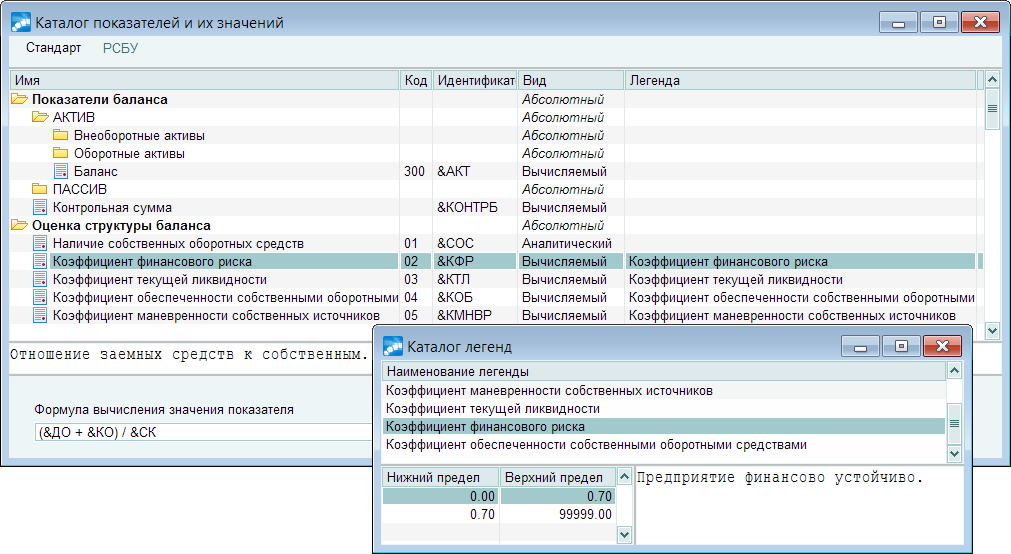
Task: Click icon of Коэффициент финансового риска row
Action: coord(40,261)
